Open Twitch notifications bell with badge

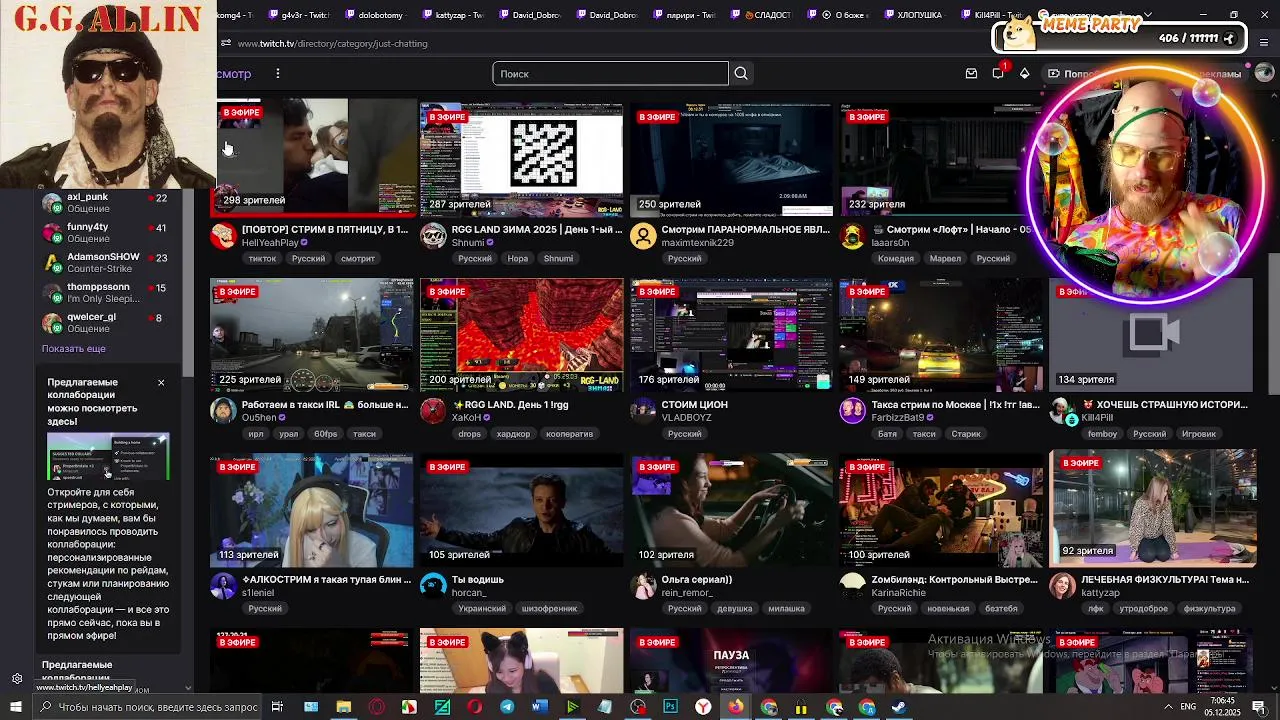[x=998, y=73]
